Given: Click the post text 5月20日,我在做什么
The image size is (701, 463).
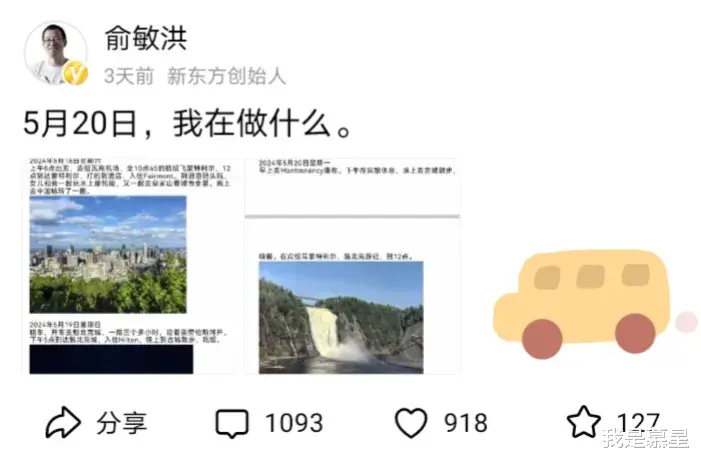Looking at the screenshot, I should [x=188, y=124].
